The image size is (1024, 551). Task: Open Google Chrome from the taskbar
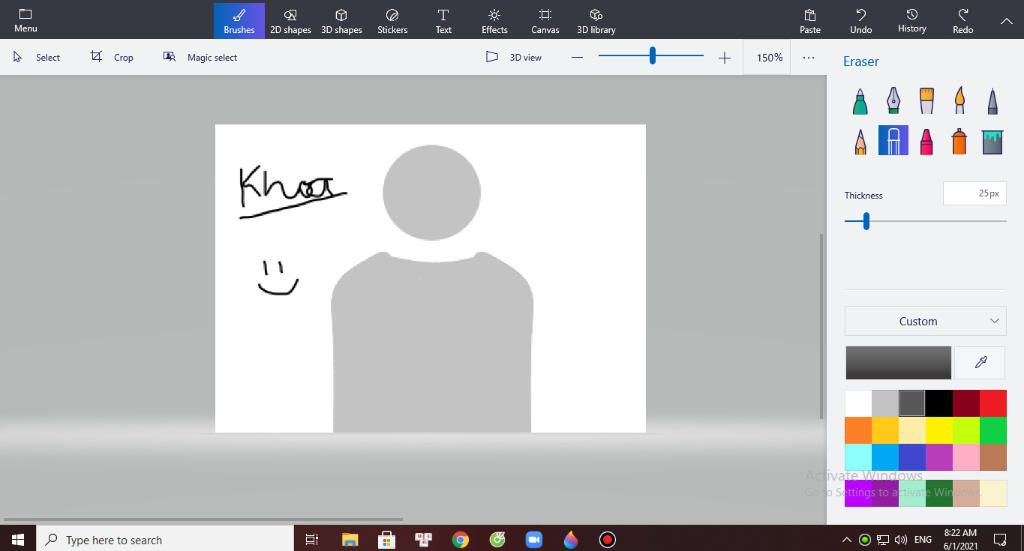(460, 539)
